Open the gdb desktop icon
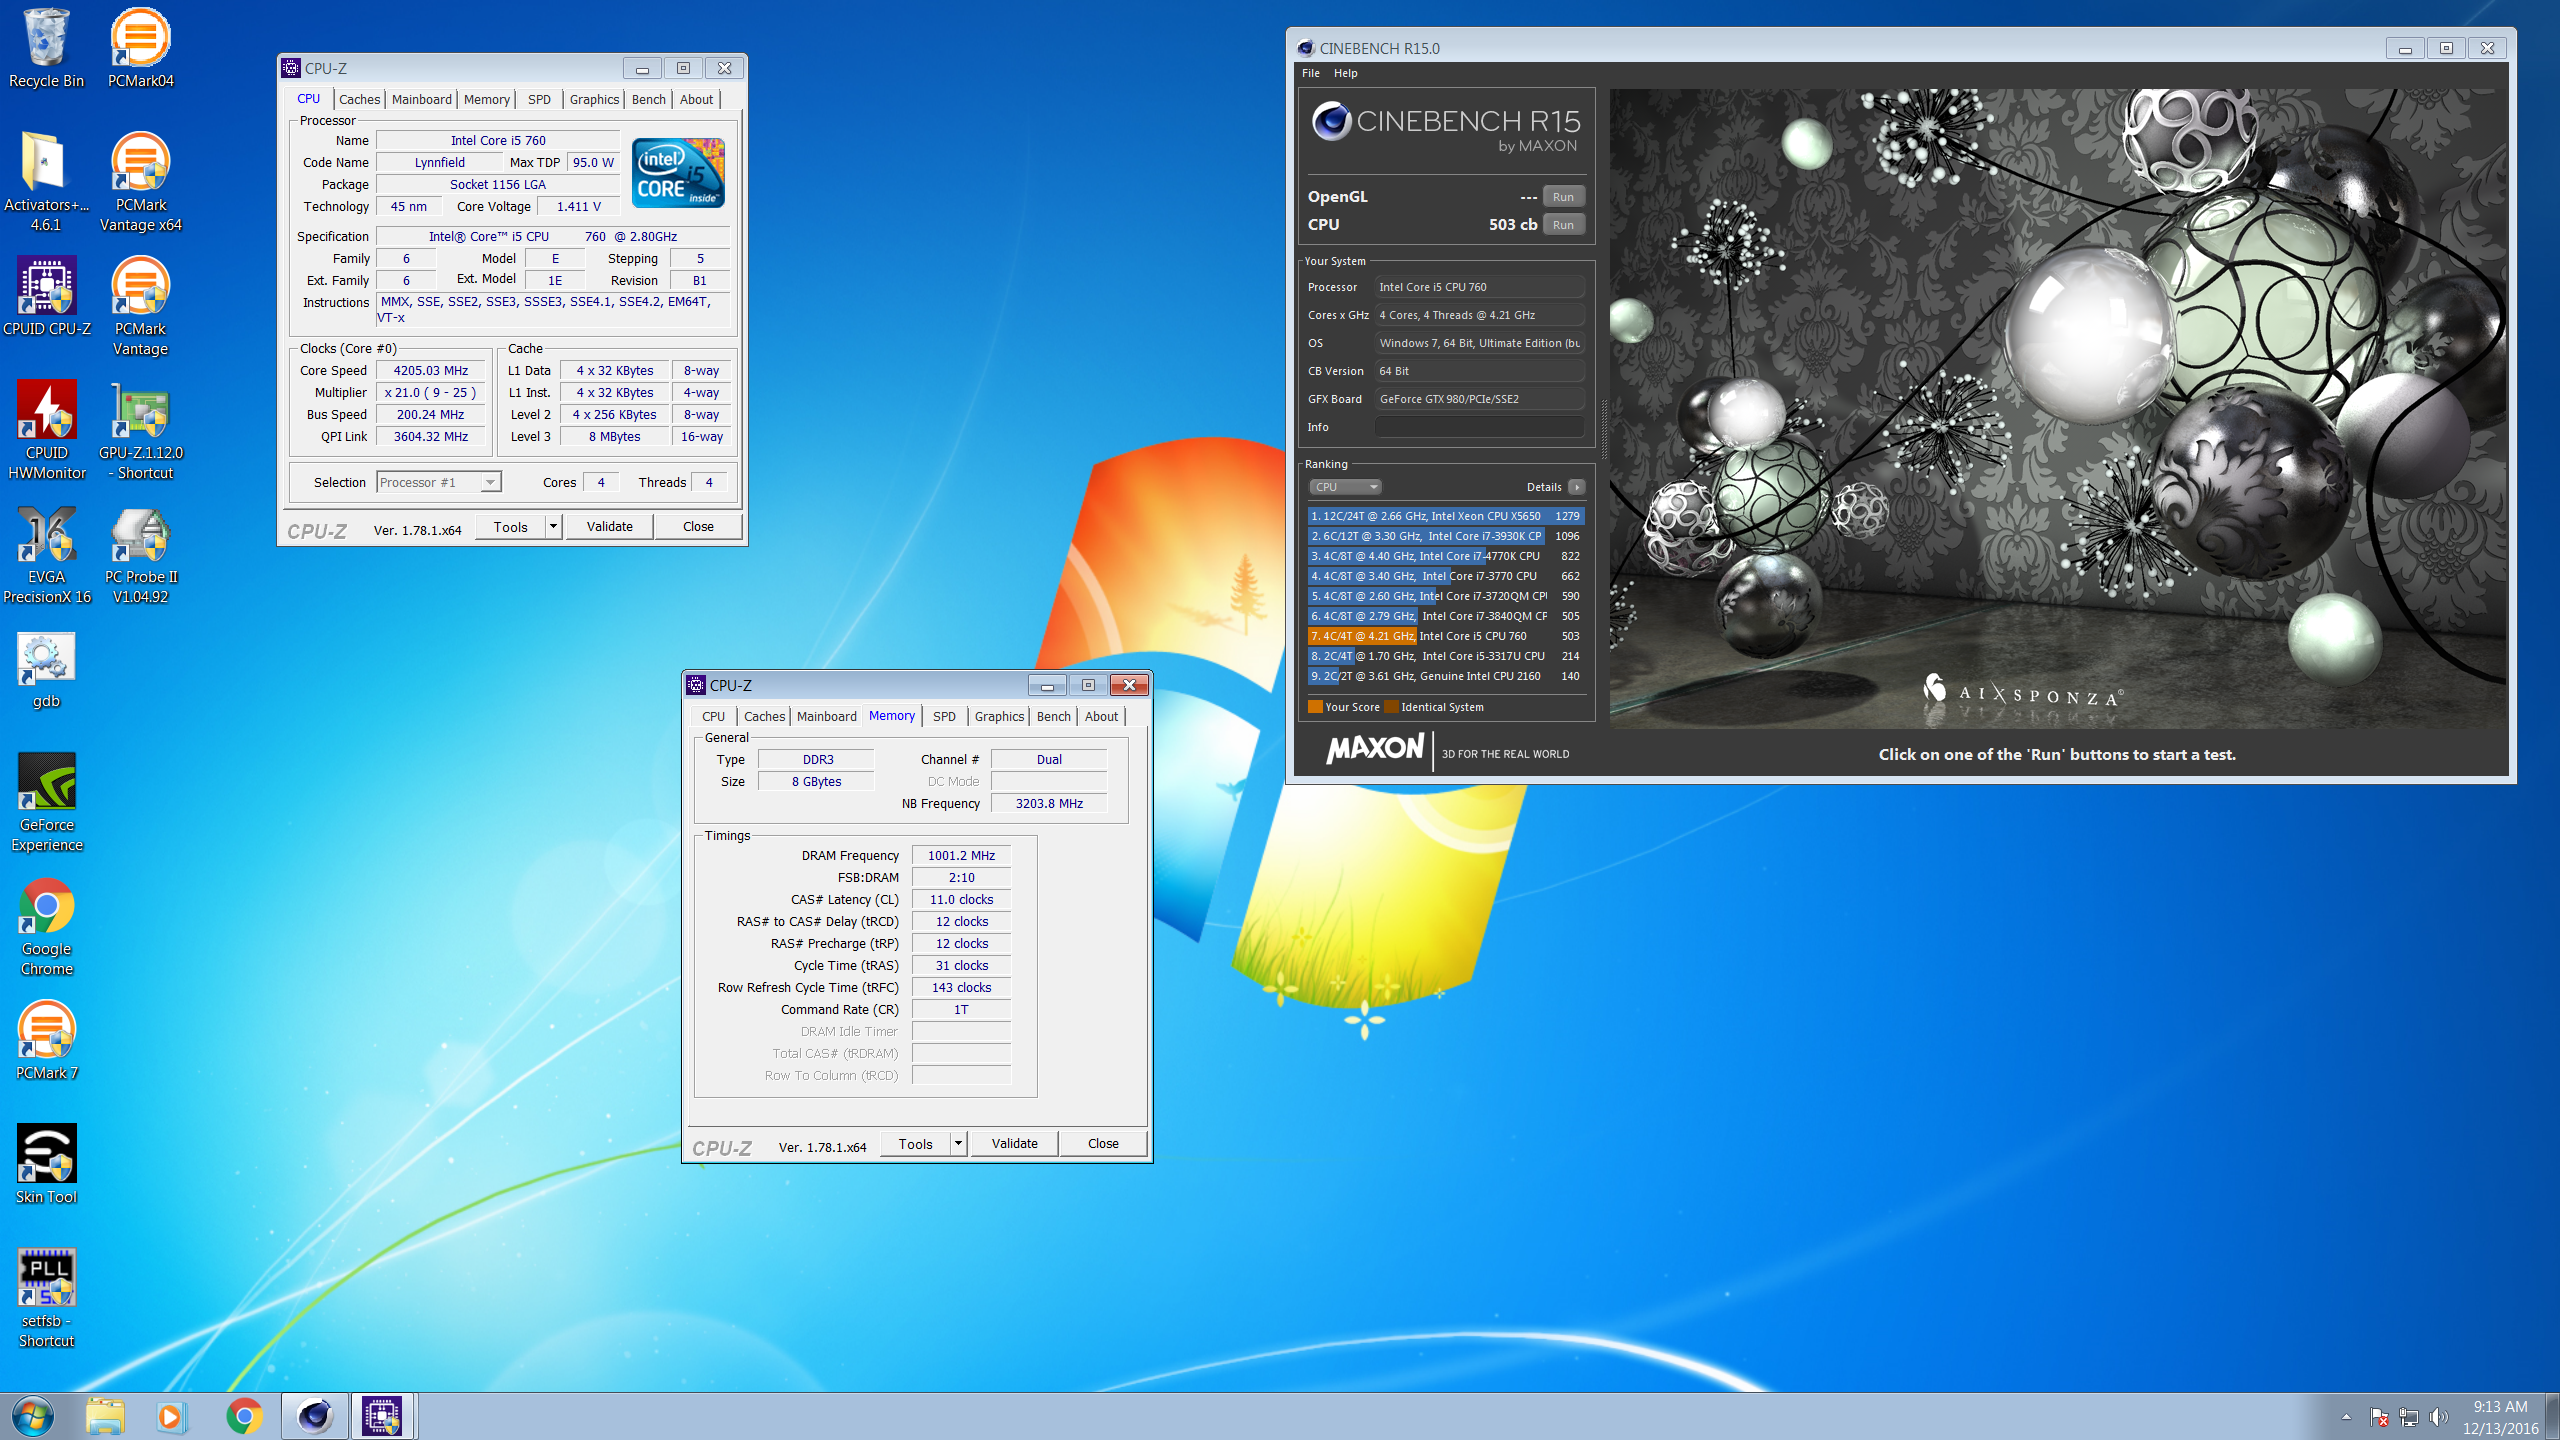2560x1440 pixels. pos(46,669)
